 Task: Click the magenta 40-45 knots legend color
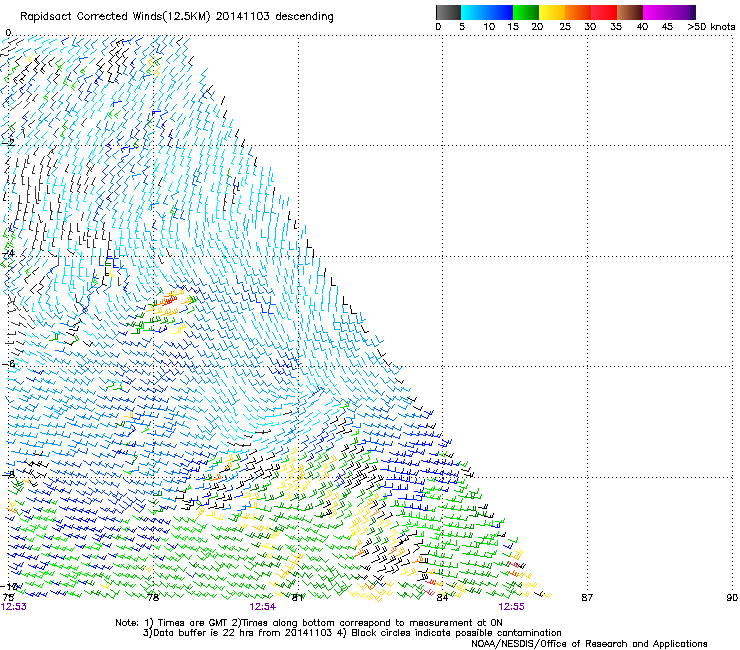(x=656, y=12)
